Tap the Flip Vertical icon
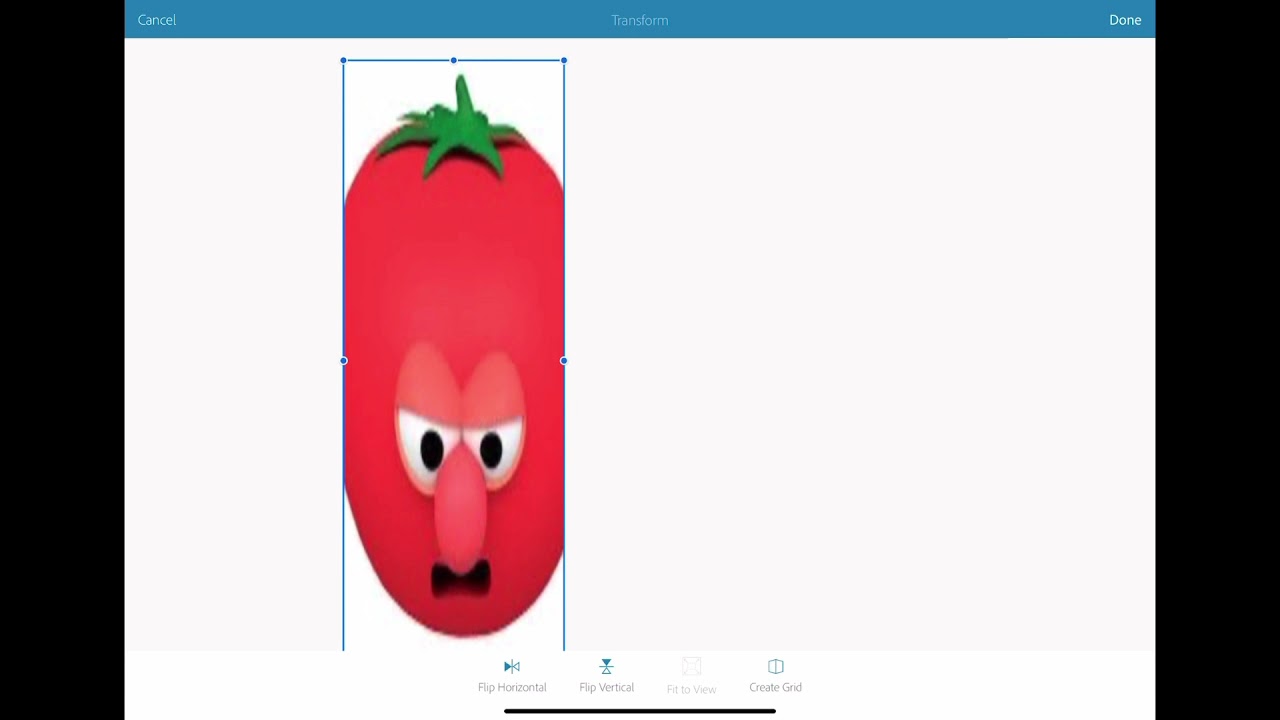1280x720 pixels. [x=606, y=667]
